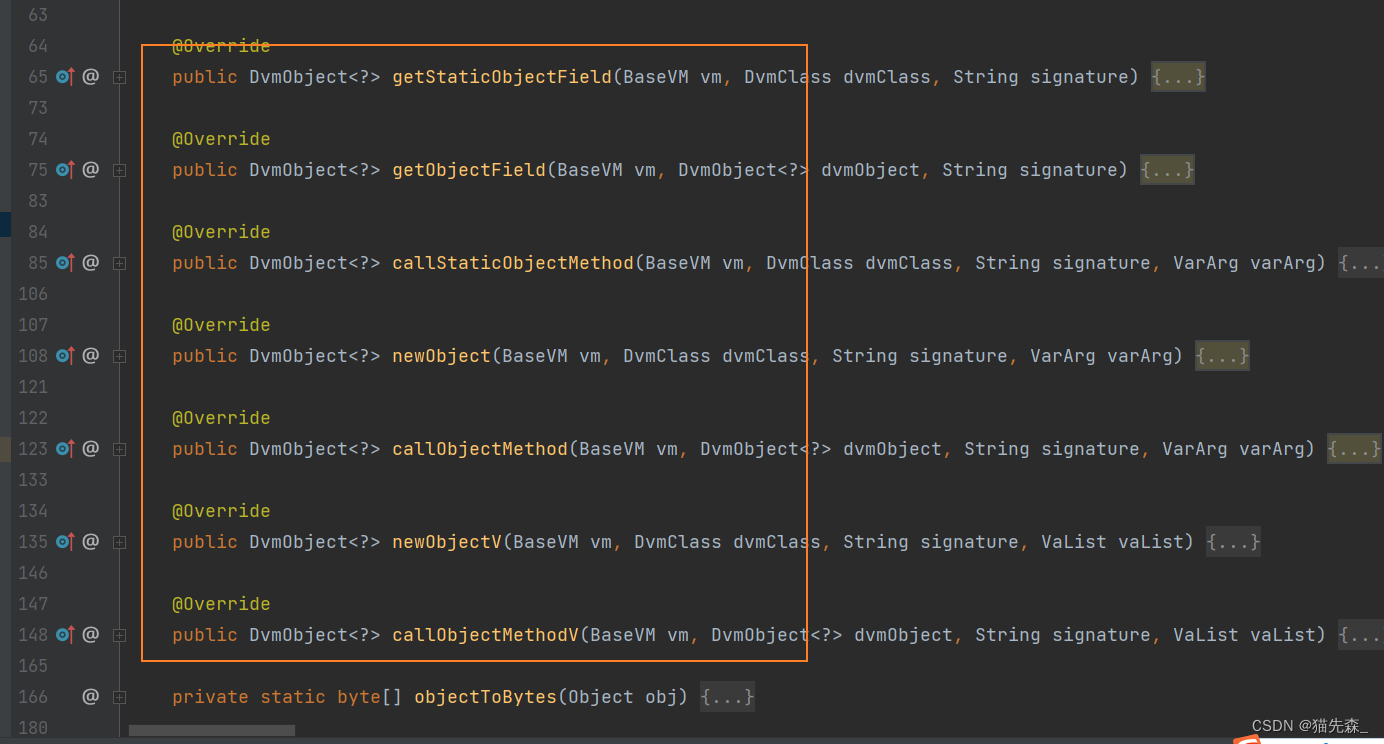The image size is (1384, 744).
Task: Click the {...} placeholder on the newObject line
Action: (1221, 355)
